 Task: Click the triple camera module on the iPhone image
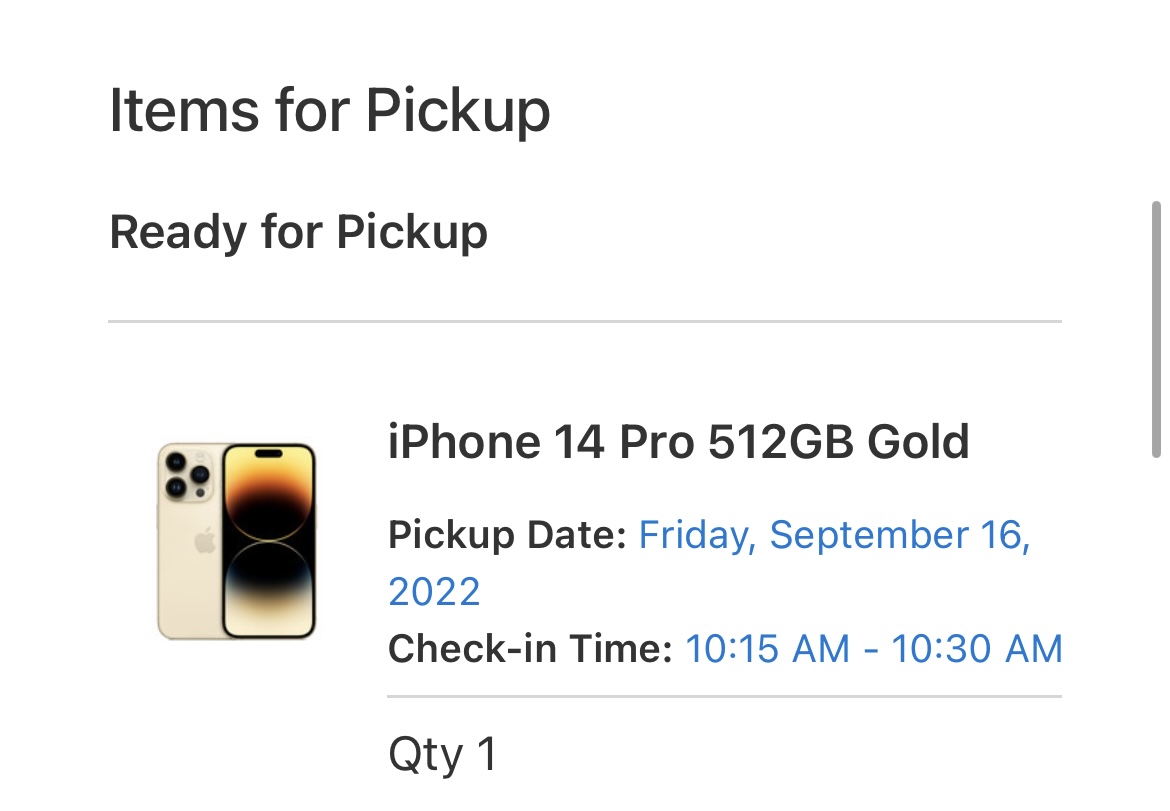pyautogui.click(x=187, y=474)
